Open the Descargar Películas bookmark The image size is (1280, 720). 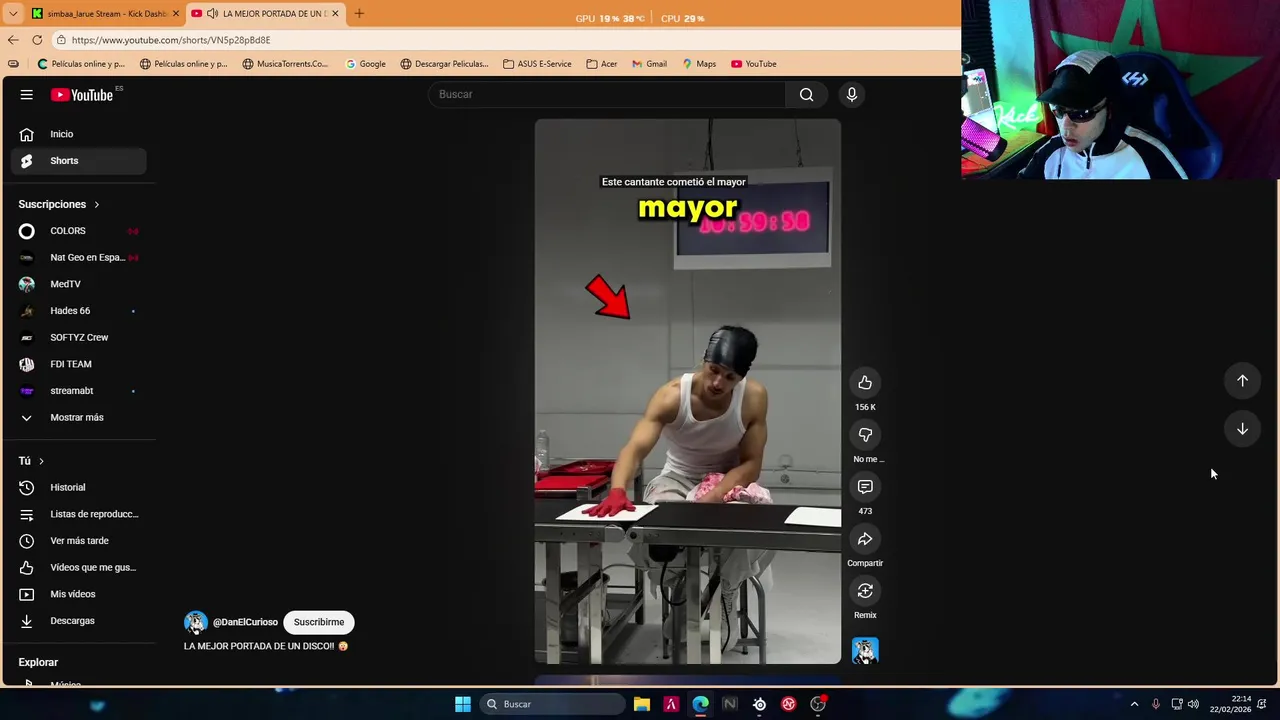pos(444,64)
